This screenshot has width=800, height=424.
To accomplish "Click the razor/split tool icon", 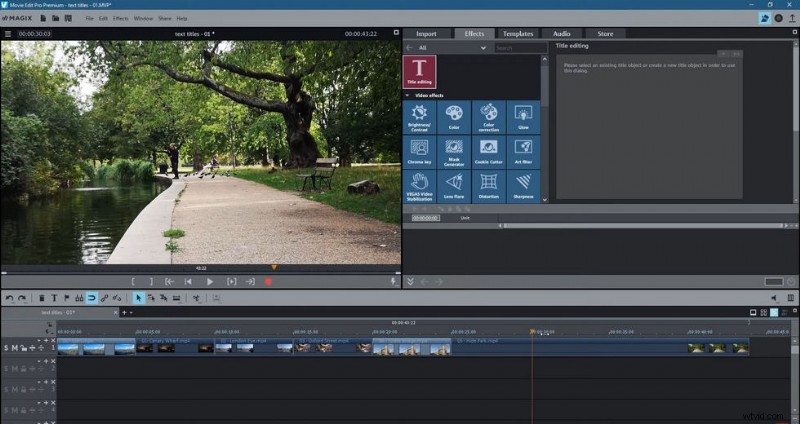I will pyautogui.click(x=196, y=298).
